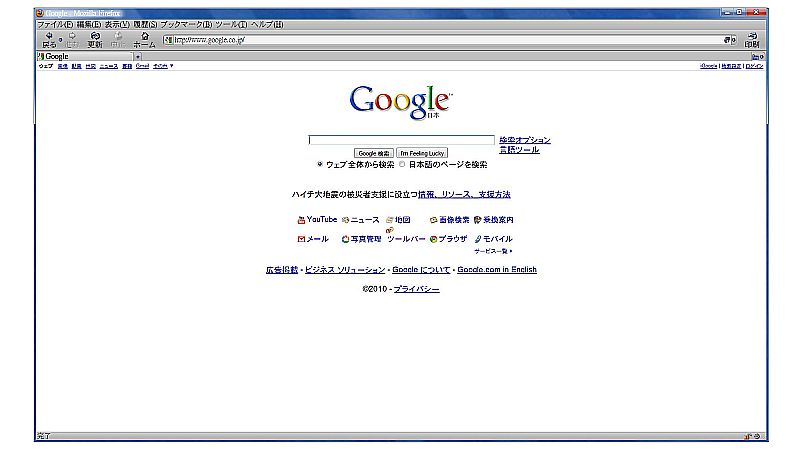
Task: Open the ログイン link at top right
Action: (754, 66)
